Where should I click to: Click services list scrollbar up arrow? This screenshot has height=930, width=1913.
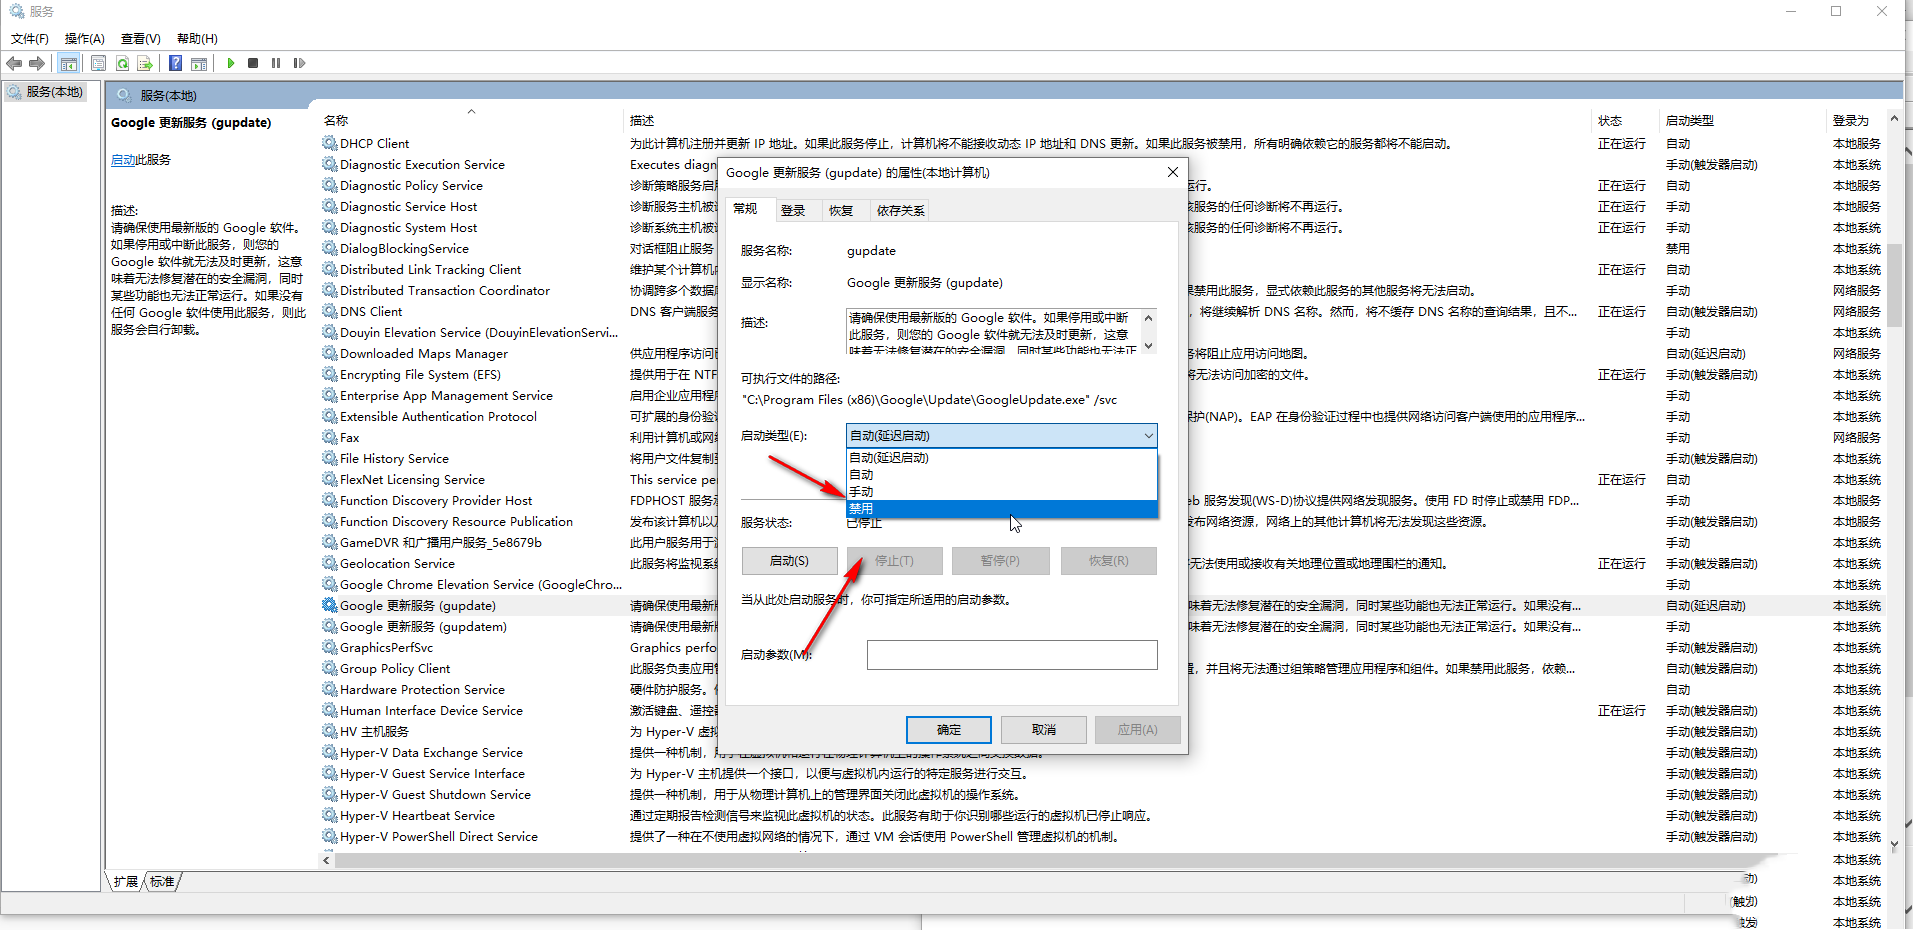pyautogui.click(x=1894, y=120)
